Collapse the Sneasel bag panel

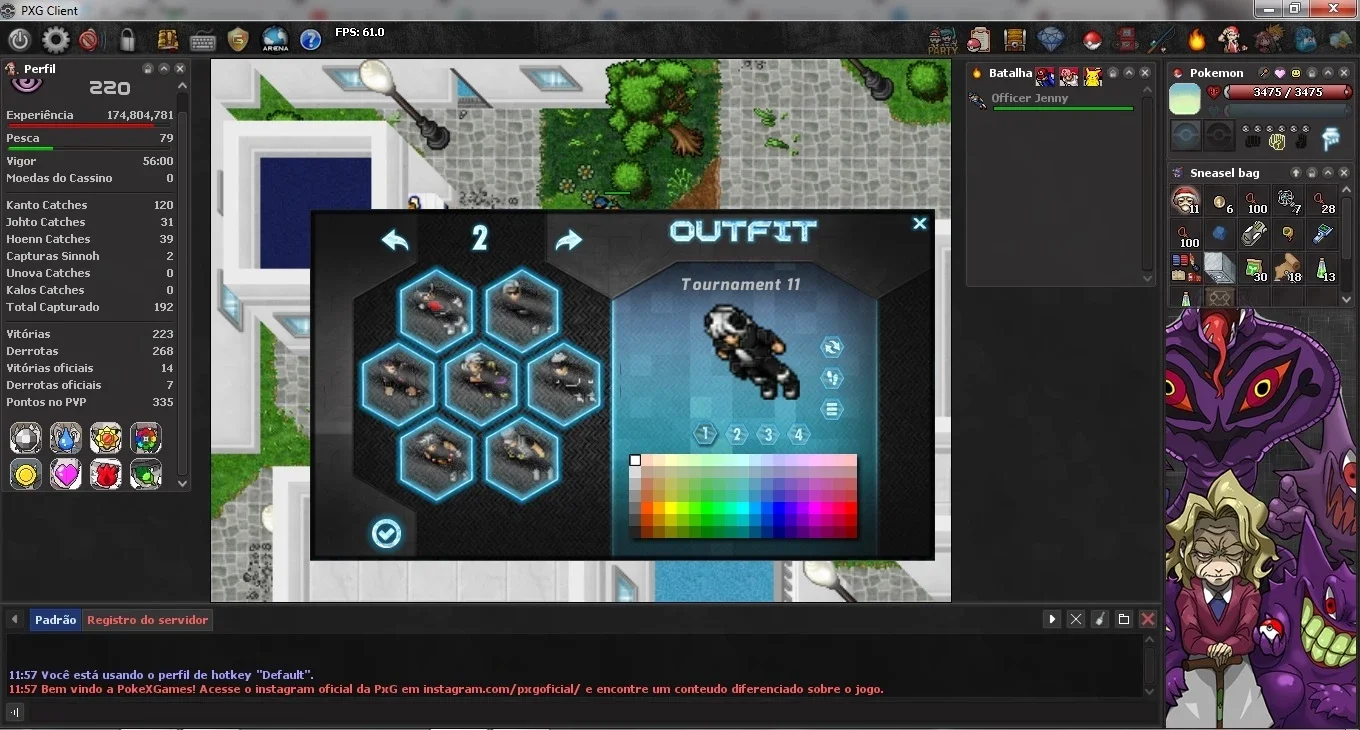tap(1328, 173)
